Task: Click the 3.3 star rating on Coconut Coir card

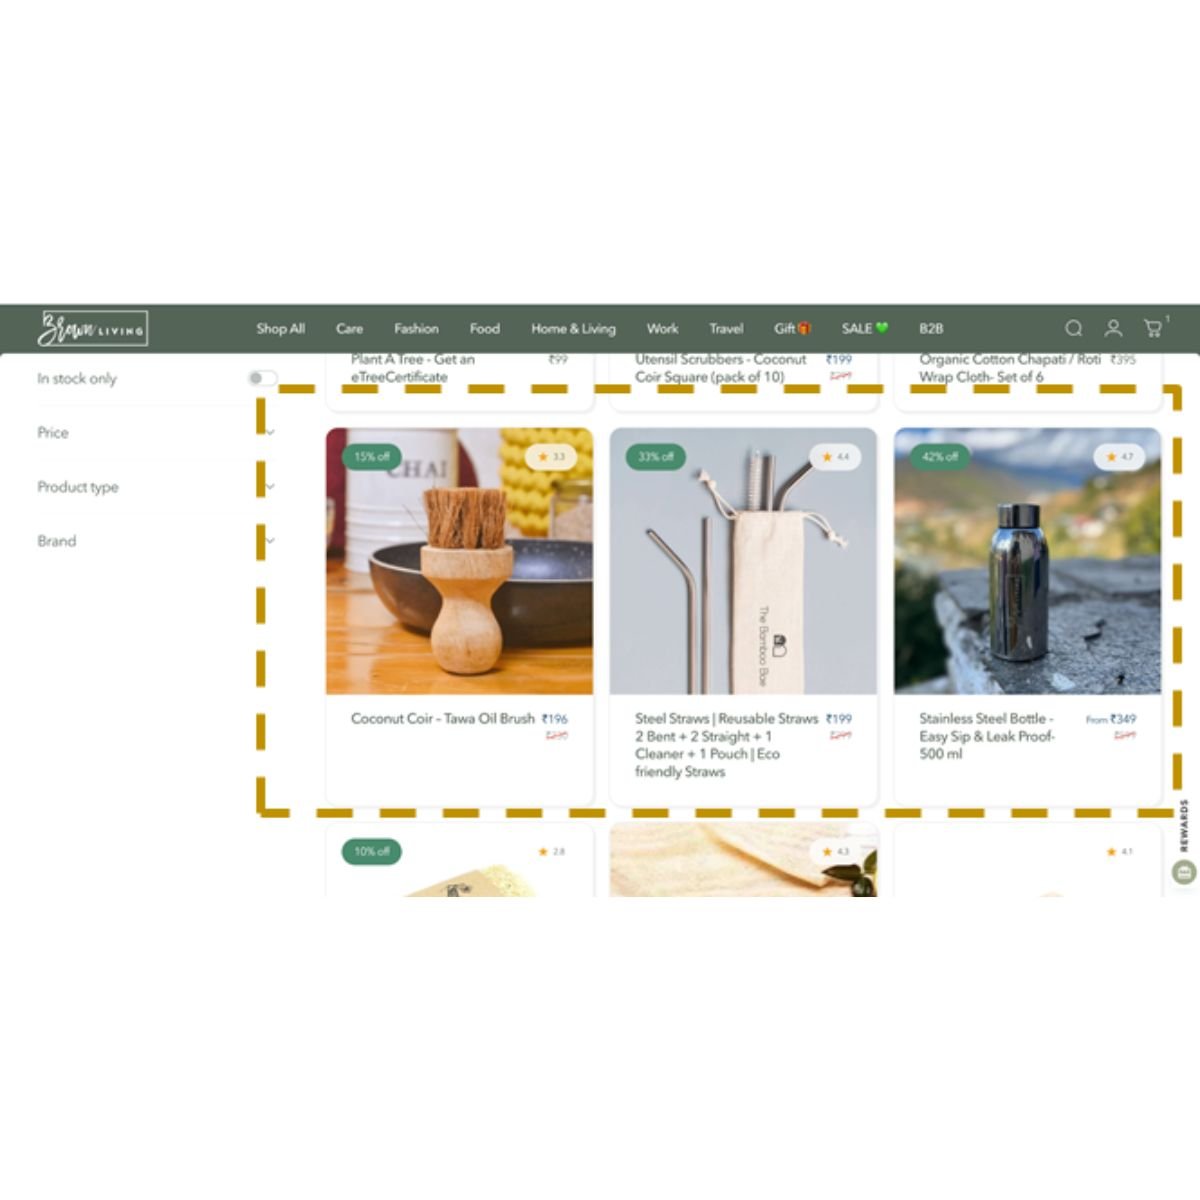Action: [x=550, y=457]
